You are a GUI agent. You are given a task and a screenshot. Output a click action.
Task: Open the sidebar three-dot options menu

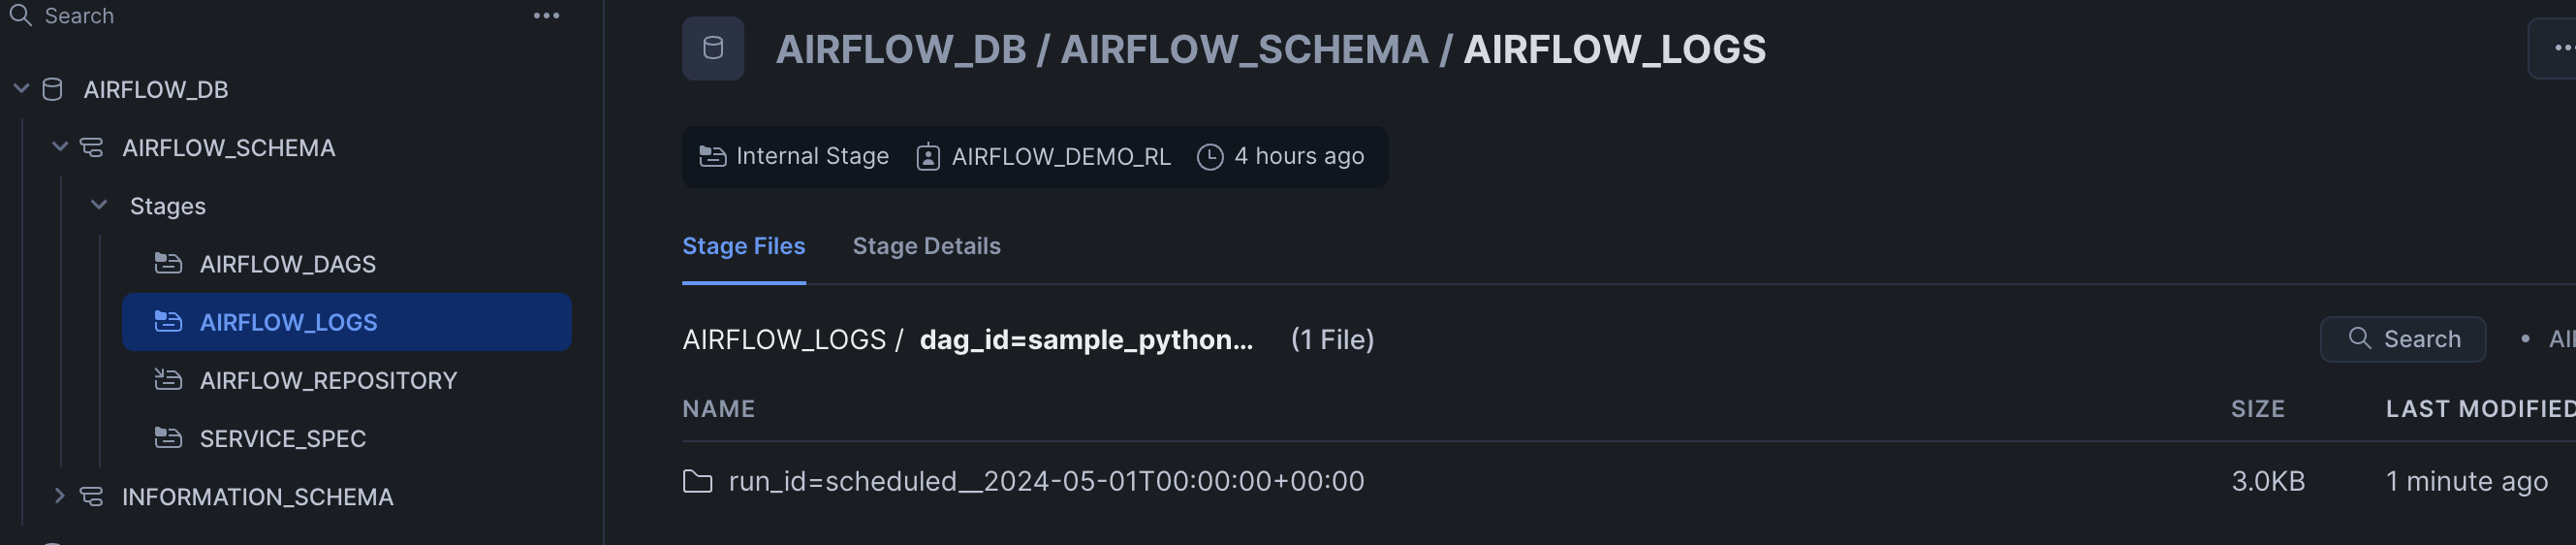coord(546,16)
